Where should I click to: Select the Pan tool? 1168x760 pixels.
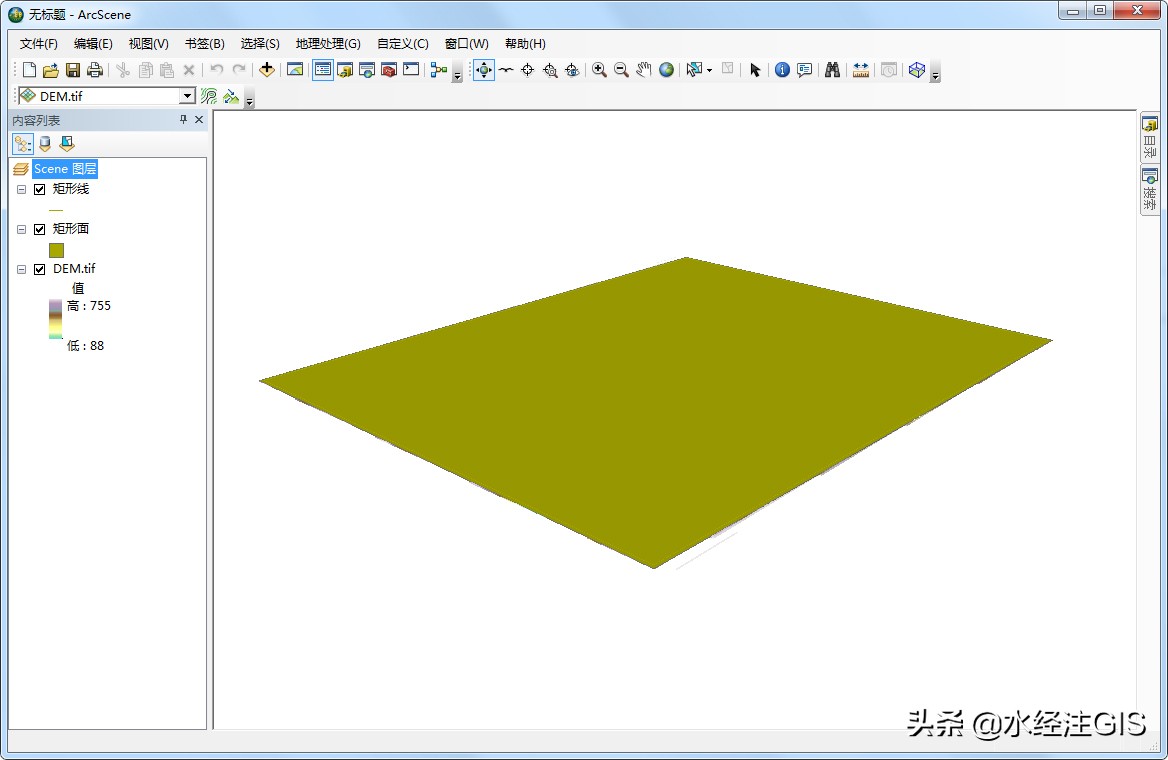pos(643,70)
